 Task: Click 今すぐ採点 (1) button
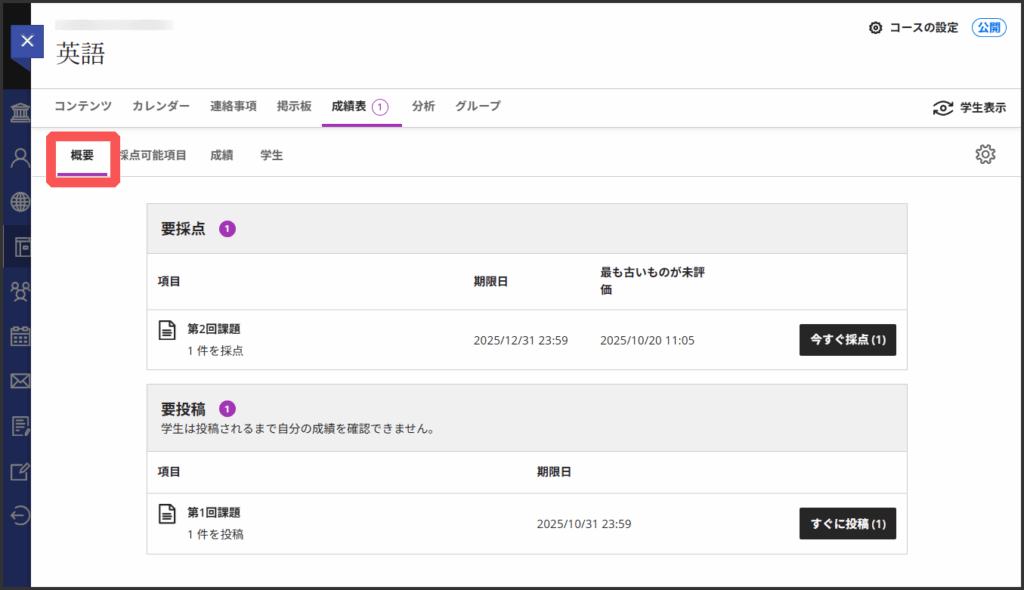(847, 340)
